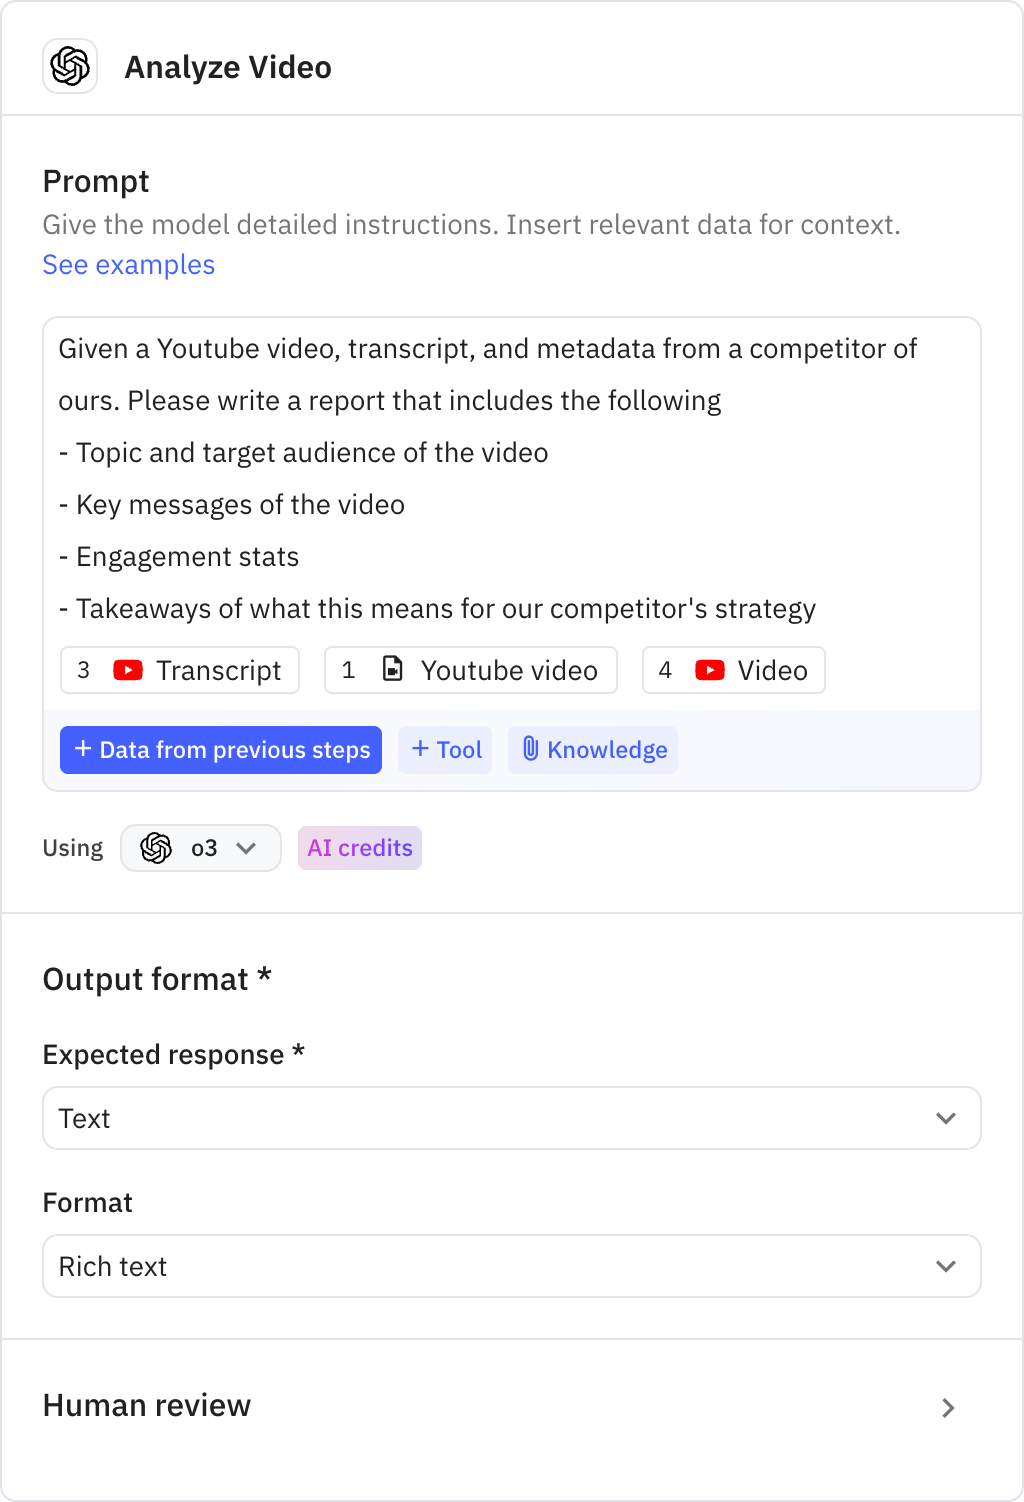This screenshot has height=1502, width=1024.
Task: Select the Video variable chip numbered 4
Action: point(733,670)
